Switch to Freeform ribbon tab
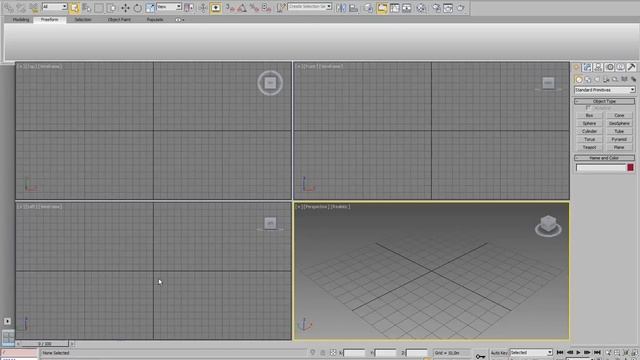This screenshot has height=360, width=640. pos(50,20)
